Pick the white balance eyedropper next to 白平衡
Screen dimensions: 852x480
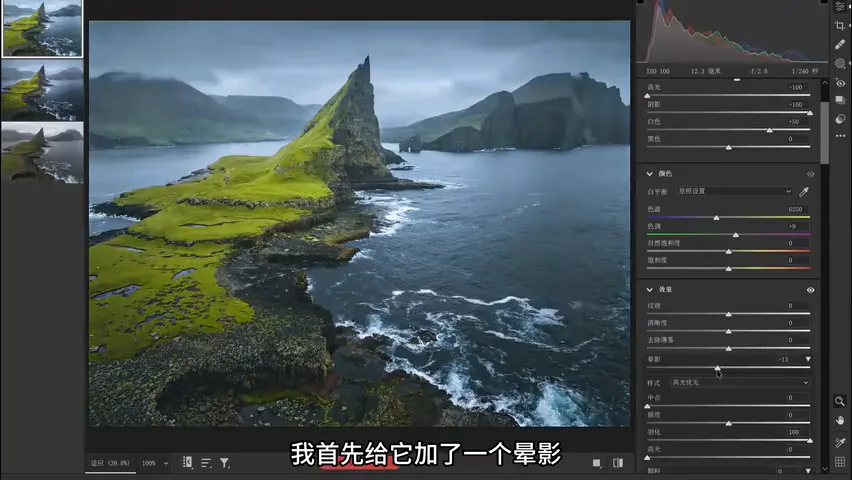pos(804,191)
